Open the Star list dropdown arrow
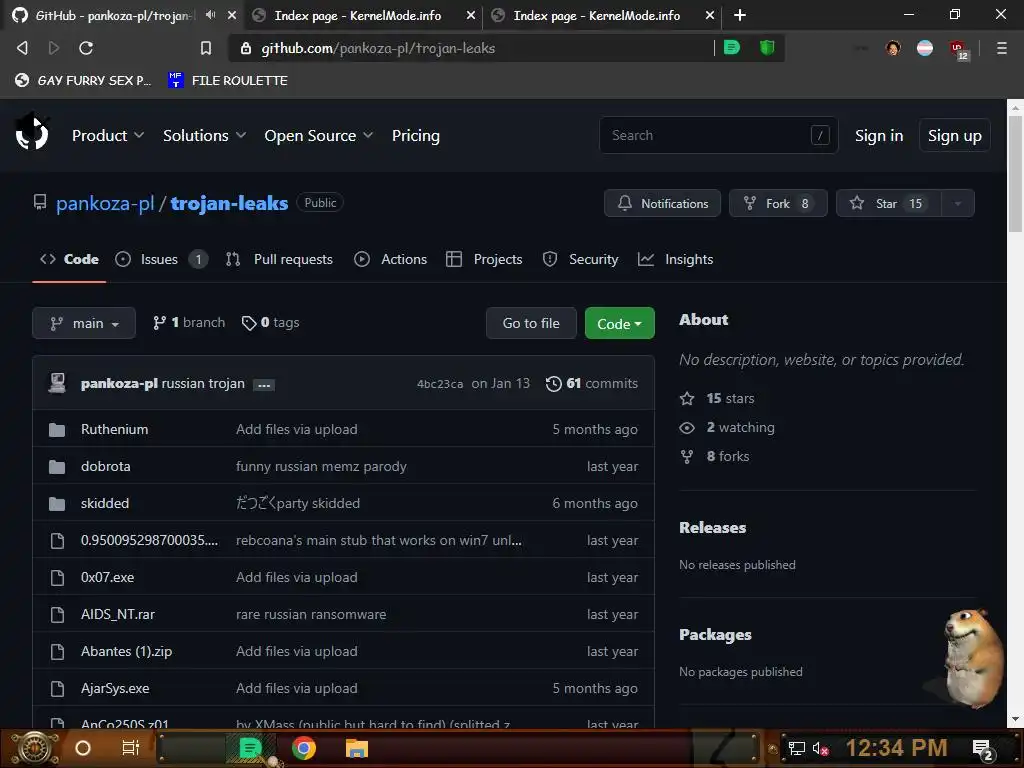This screenshot has height=768, width=1024. click(x=957, y=203)
